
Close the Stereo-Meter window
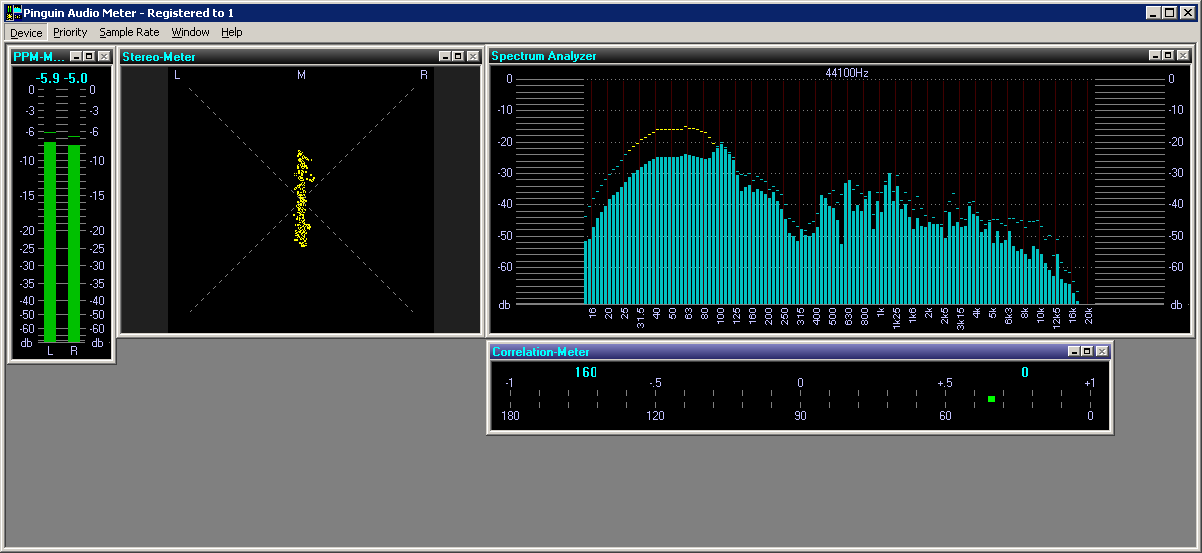point(472,57)
